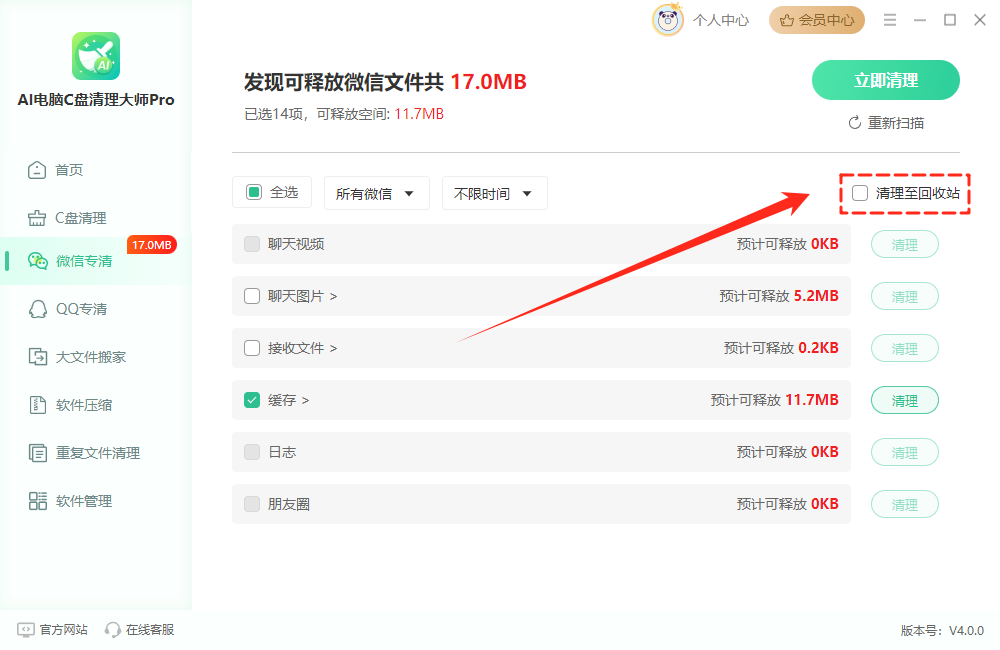Open 会员中心 button

point(816,20)
